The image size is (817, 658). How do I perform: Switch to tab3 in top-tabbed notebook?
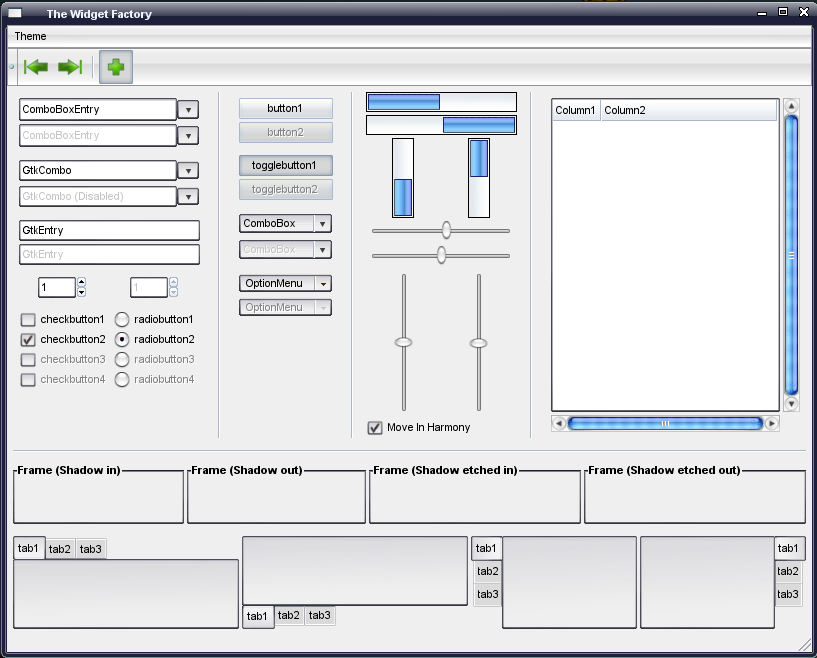point(91,549)
